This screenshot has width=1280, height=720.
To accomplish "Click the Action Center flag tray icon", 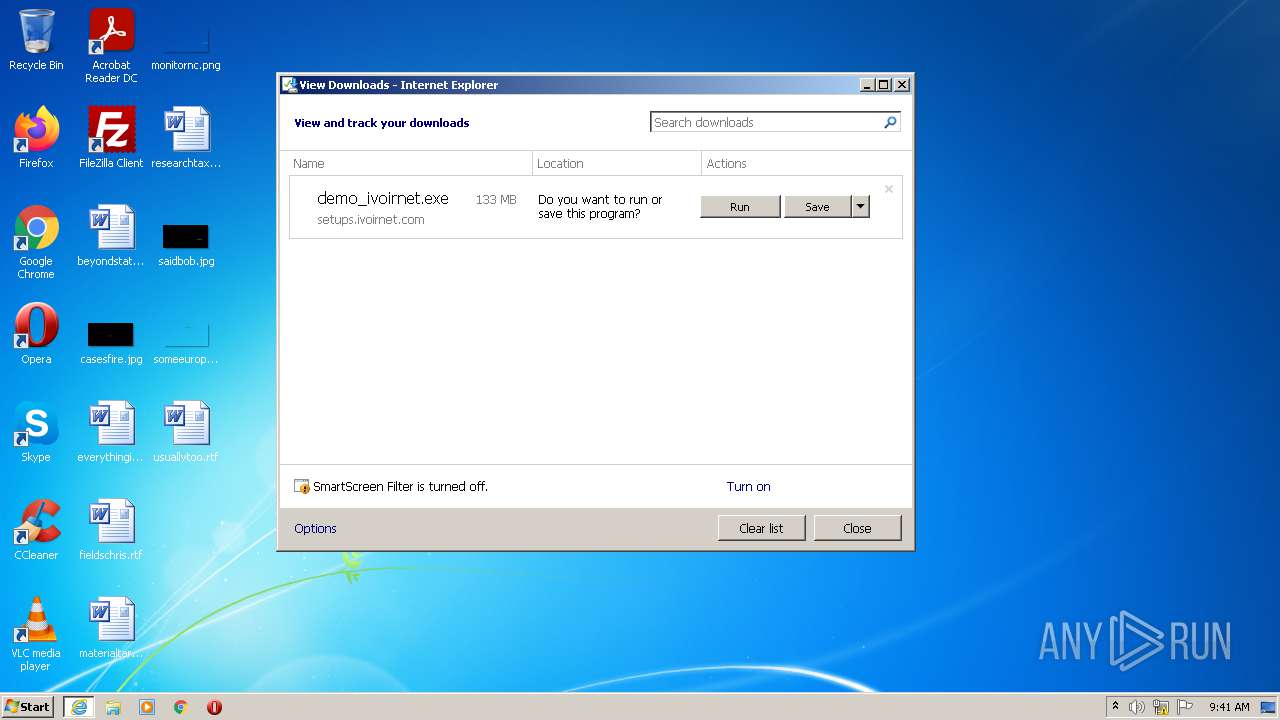I will pyautogui.click(x=1185, y=707).
